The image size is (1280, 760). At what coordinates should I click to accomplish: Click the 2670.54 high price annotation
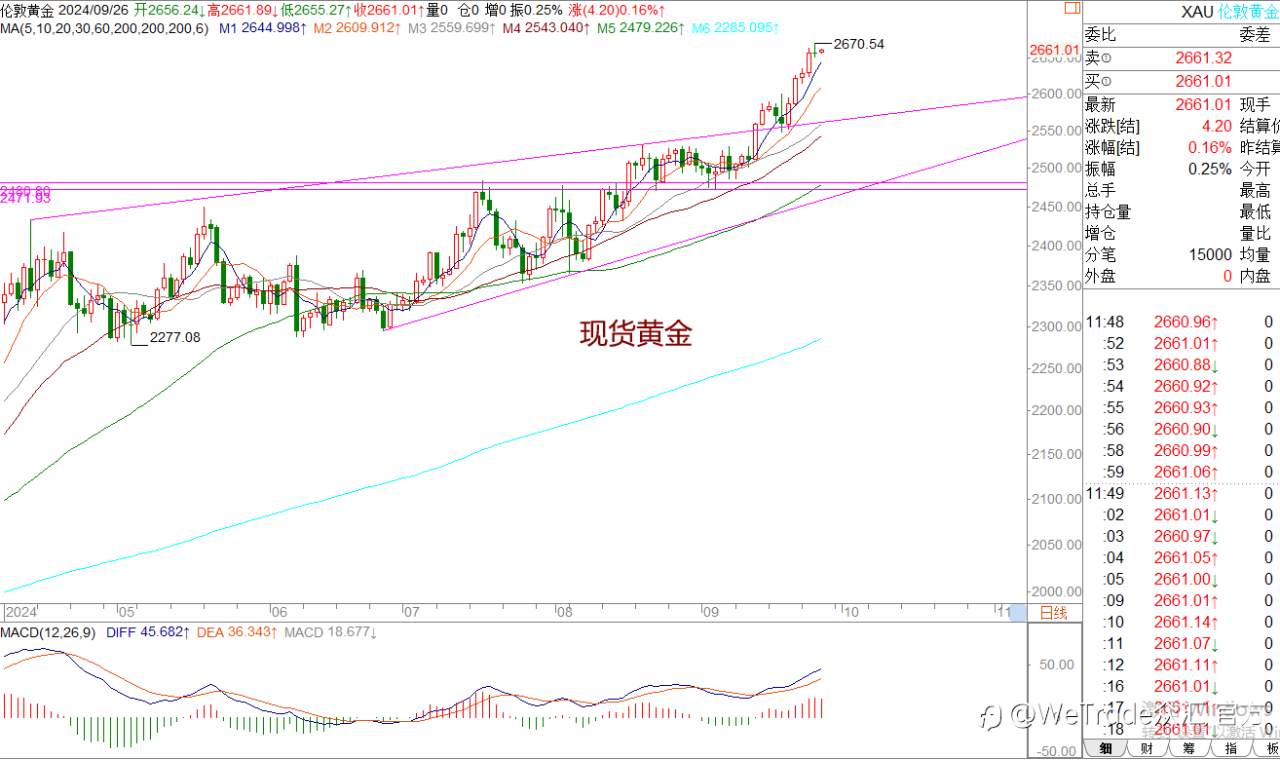(x=858, y=44)
